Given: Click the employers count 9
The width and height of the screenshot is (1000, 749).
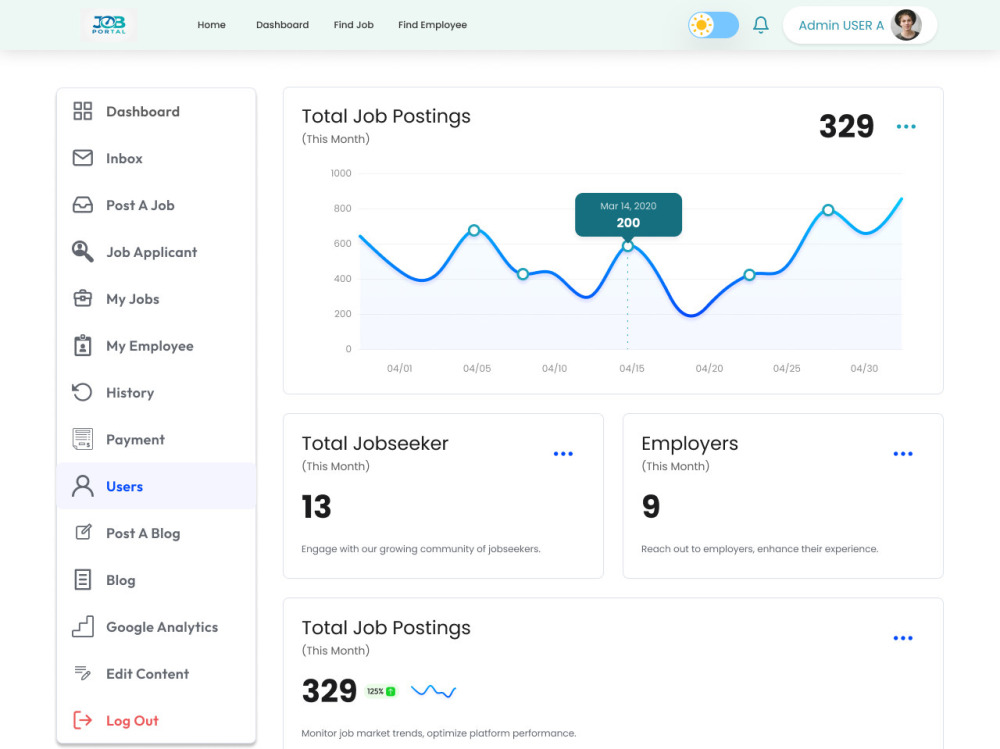Looking at the screenshot, I should coord(651,507).
